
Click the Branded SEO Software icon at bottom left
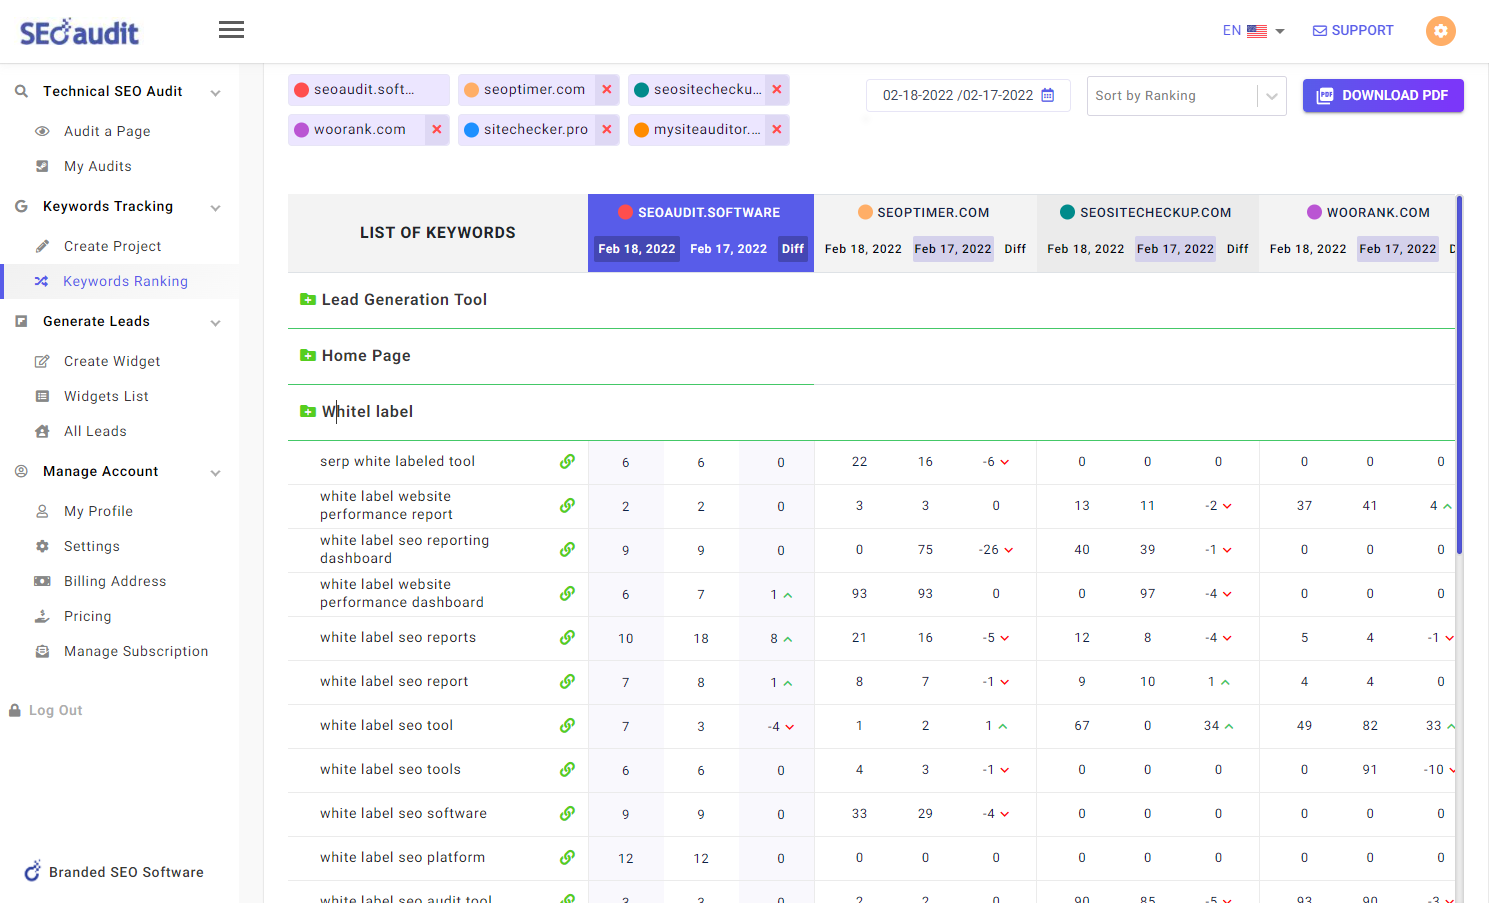pyautogui.click(x=30, y=871)
